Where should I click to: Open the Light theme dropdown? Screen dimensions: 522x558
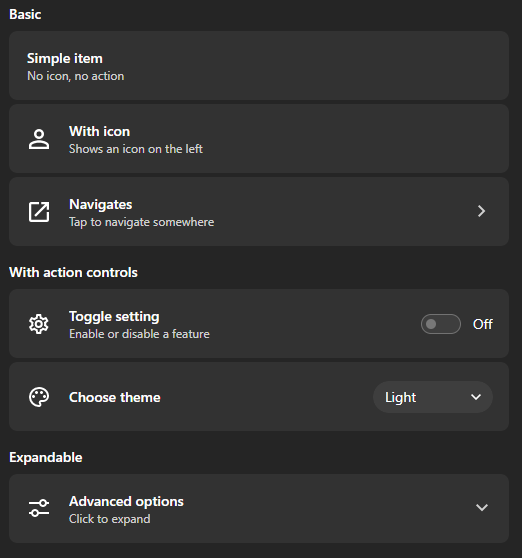(x=433, y=397)
